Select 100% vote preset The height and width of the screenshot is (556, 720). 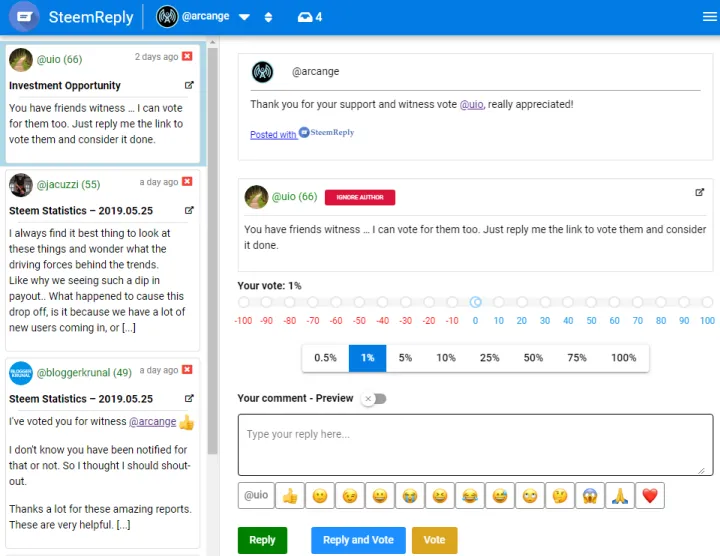point(624,358)
